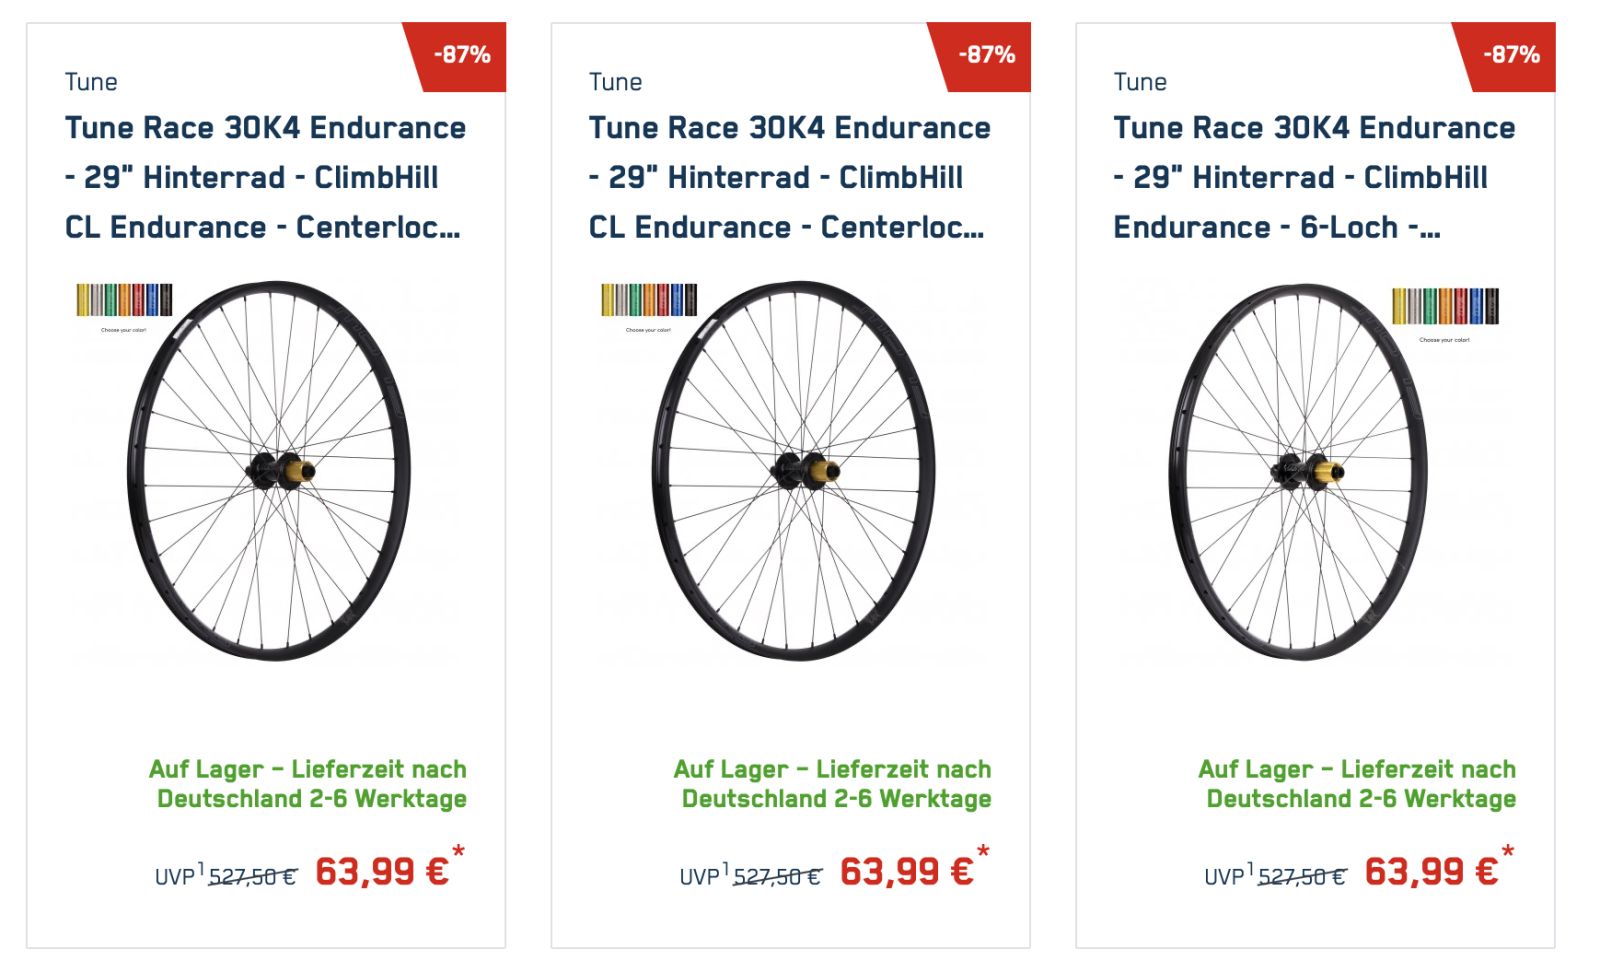Select the color swatch strip on 6-Loch product
The width and height of the screenshot is (1600, 973).
1445,306
